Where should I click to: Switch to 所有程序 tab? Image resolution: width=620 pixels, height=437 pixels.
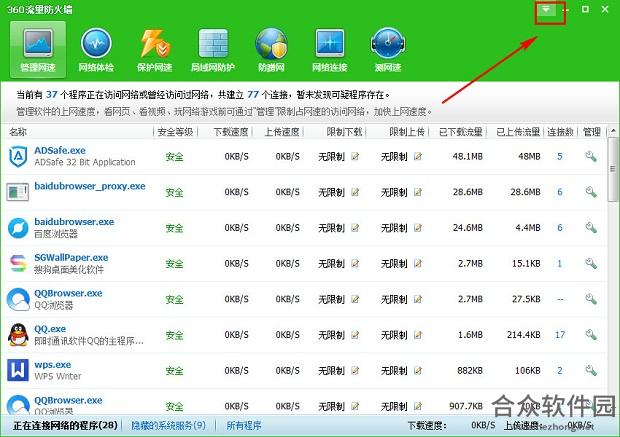pyautogui.click(x=244, y=426)
